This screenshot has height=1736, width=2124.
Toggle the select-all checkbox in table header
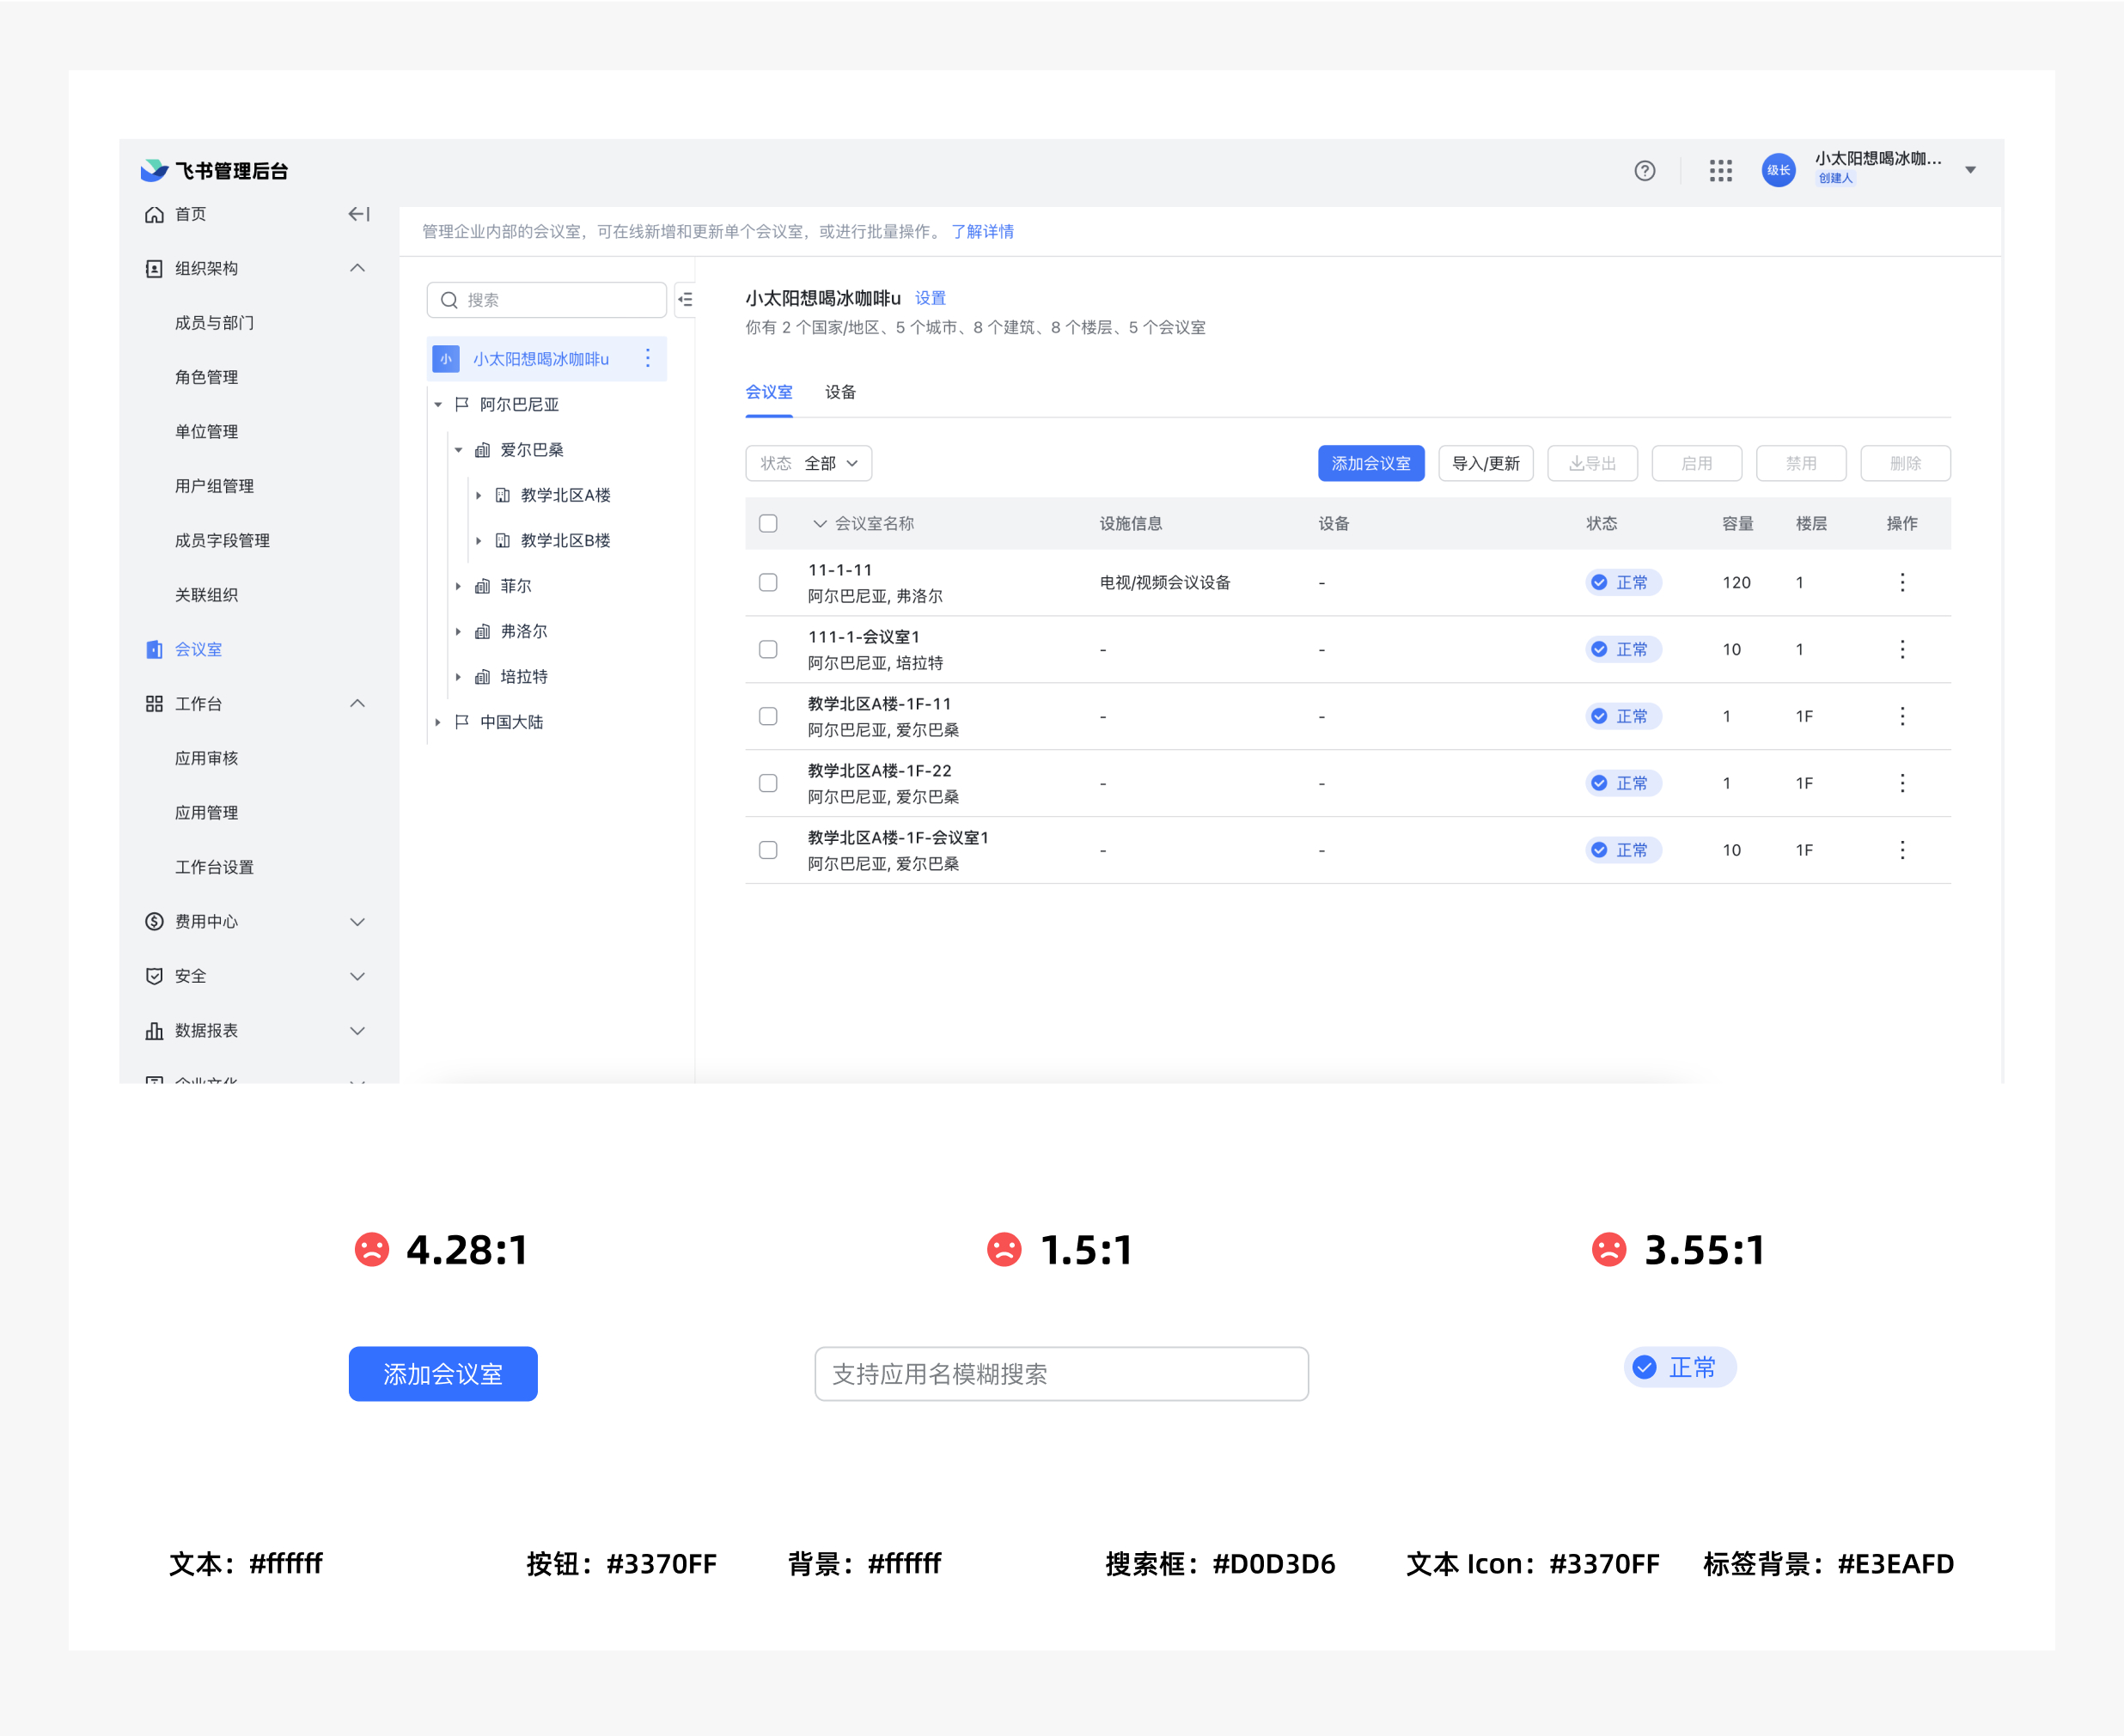tap(768, 523)
